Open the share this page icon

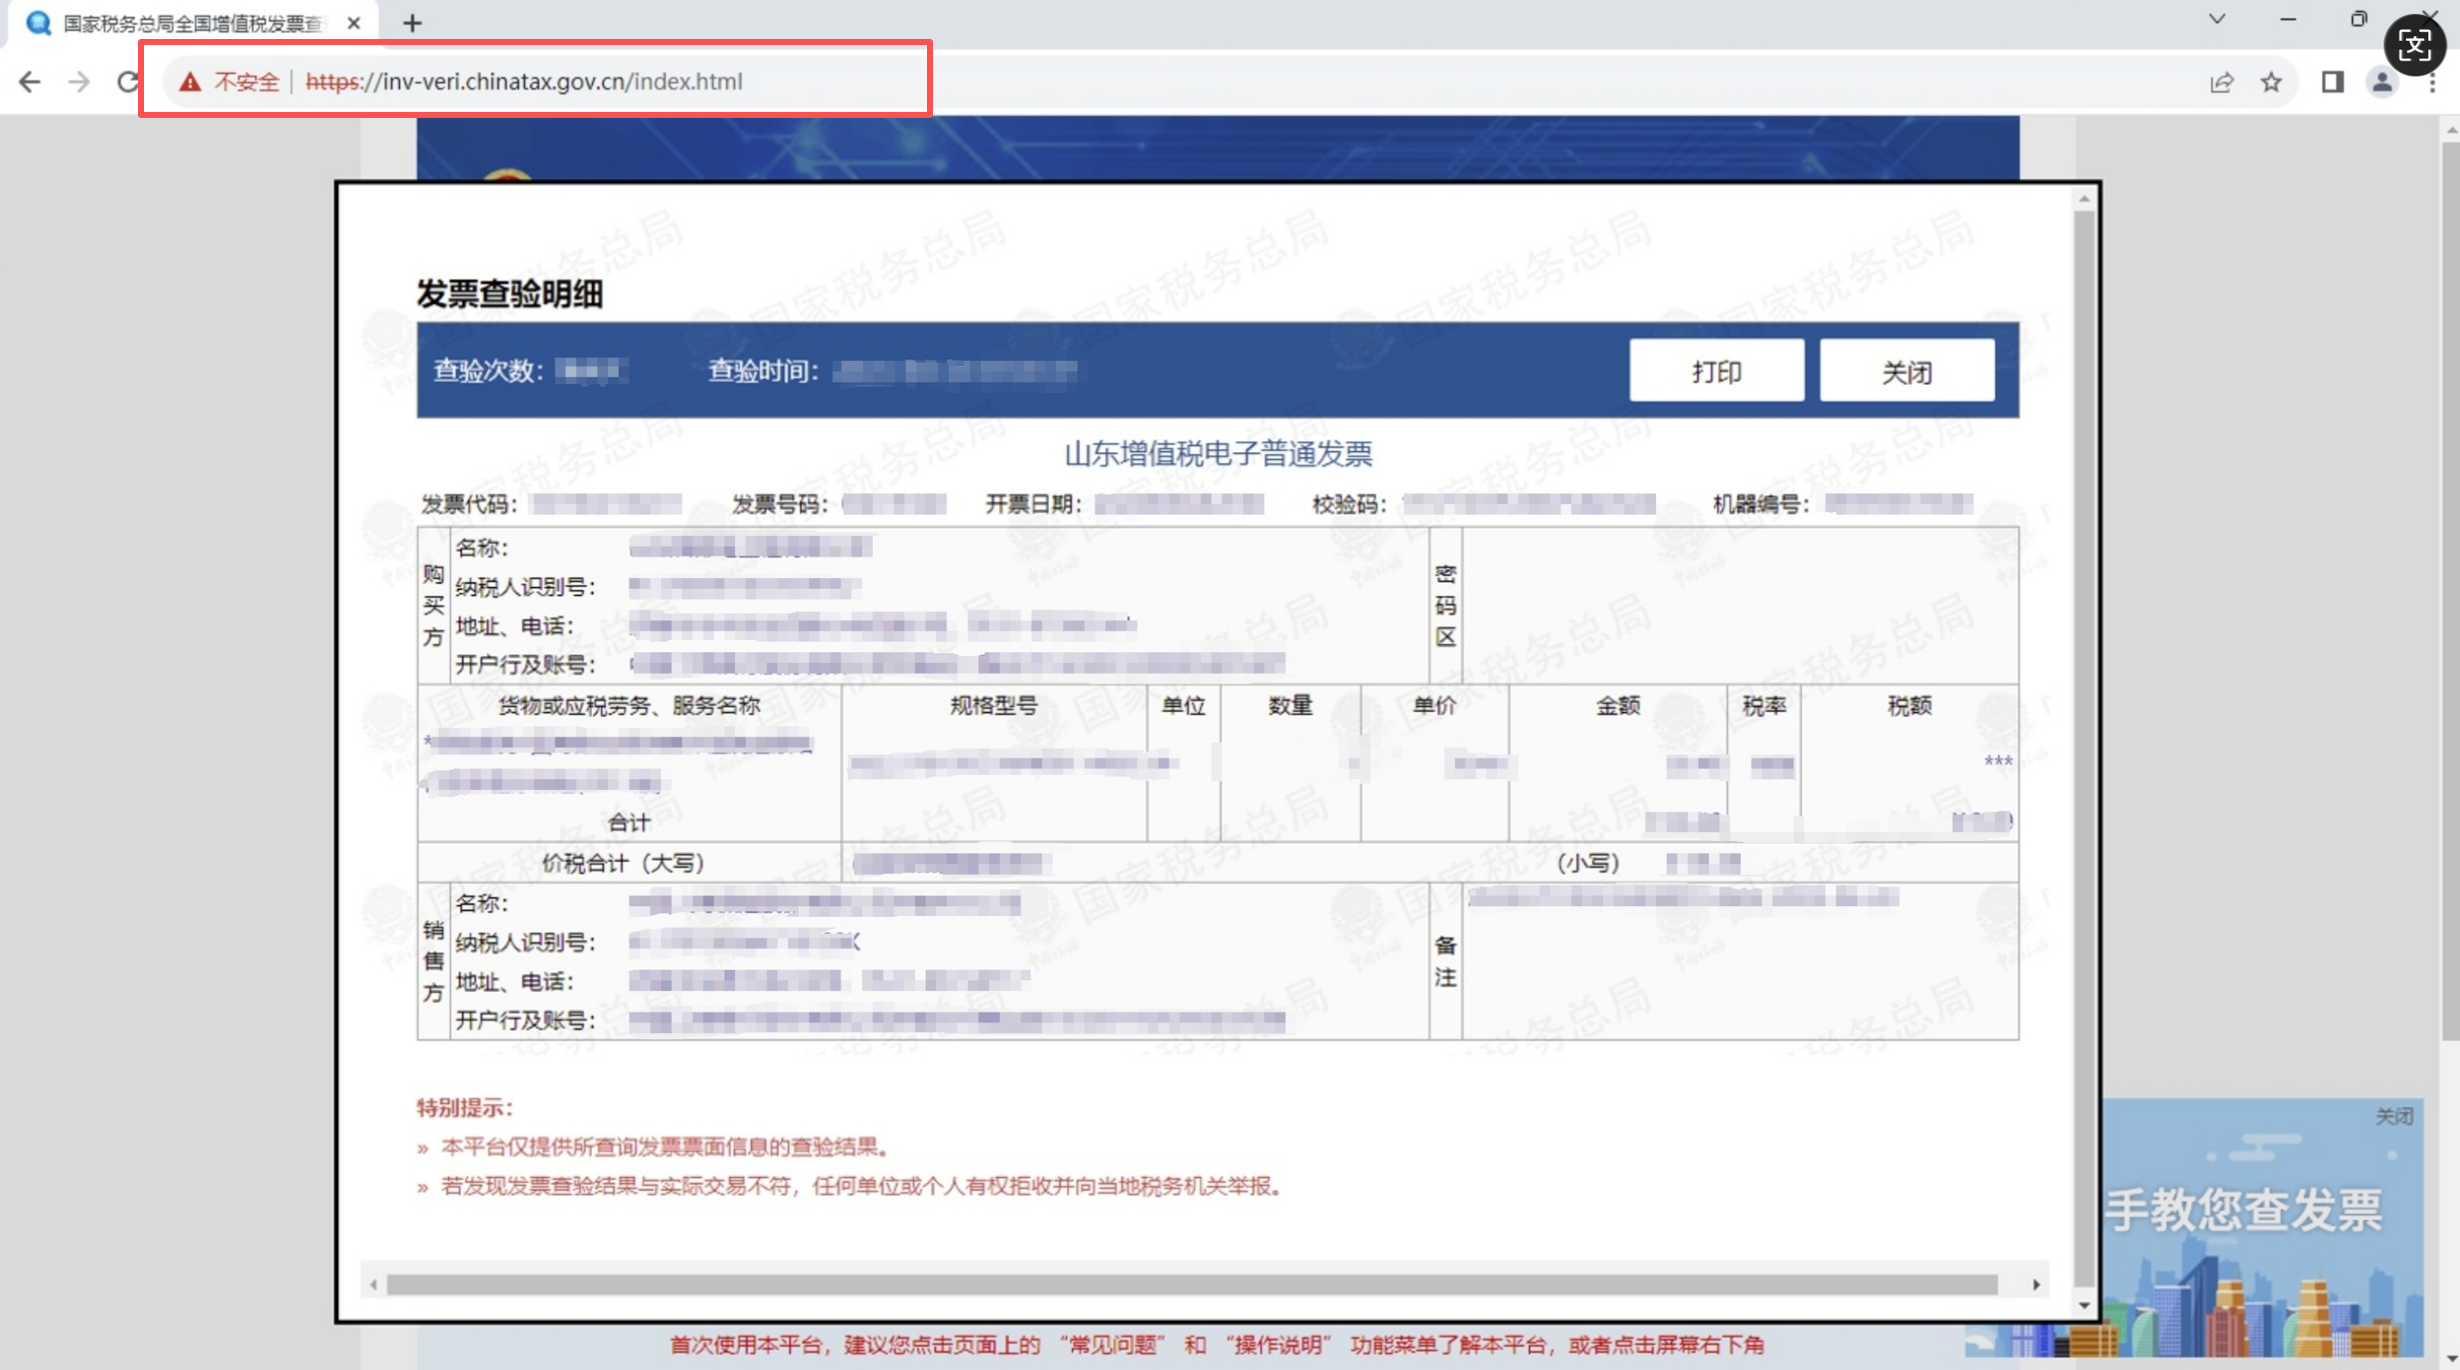point(2221,82)
